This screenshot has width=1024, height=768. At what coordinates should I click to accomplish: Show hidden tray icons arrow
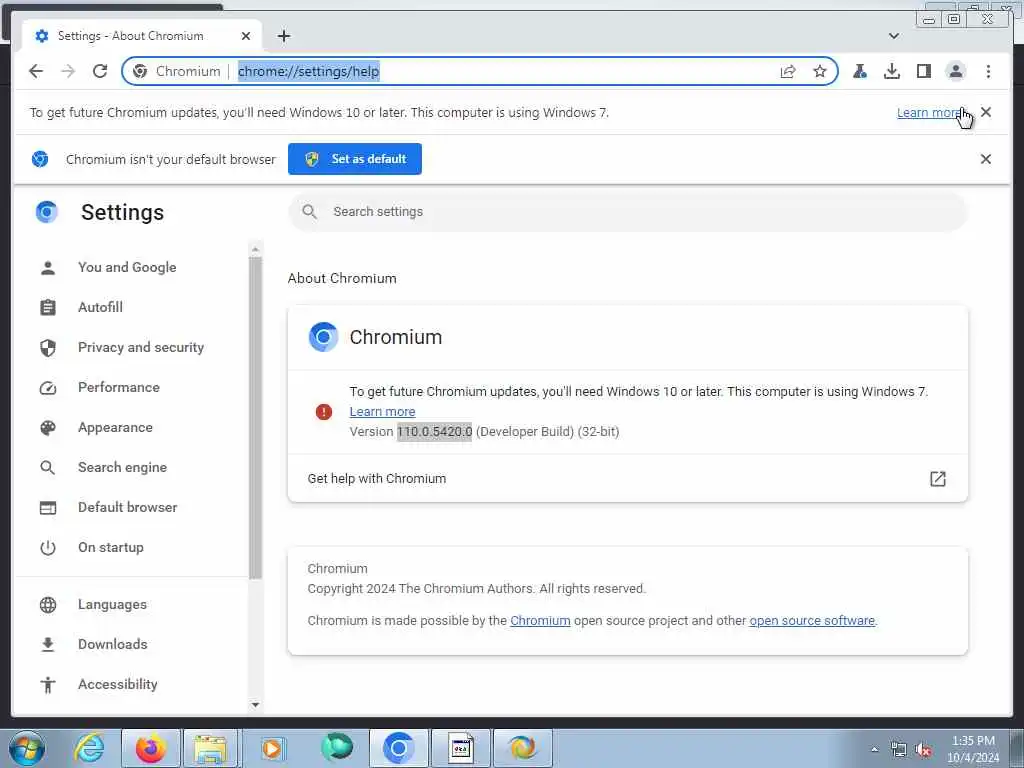874,750
